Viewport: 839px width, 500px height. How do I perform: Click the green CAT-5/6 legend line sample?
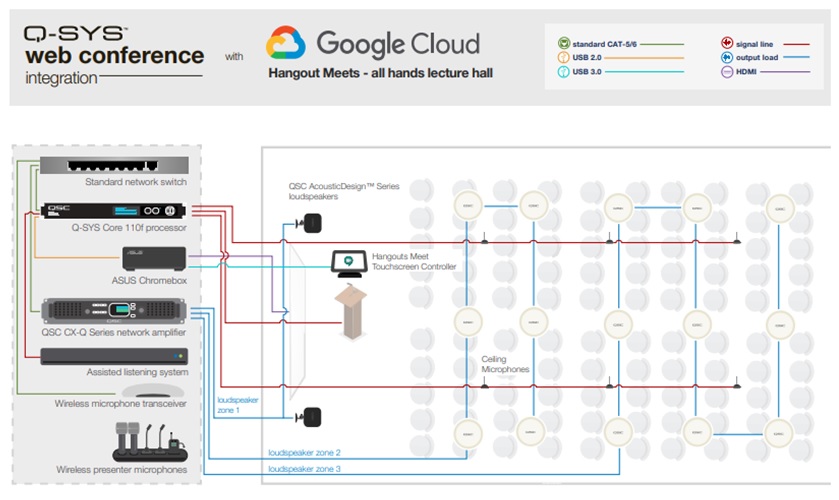[x=662, y=44]
